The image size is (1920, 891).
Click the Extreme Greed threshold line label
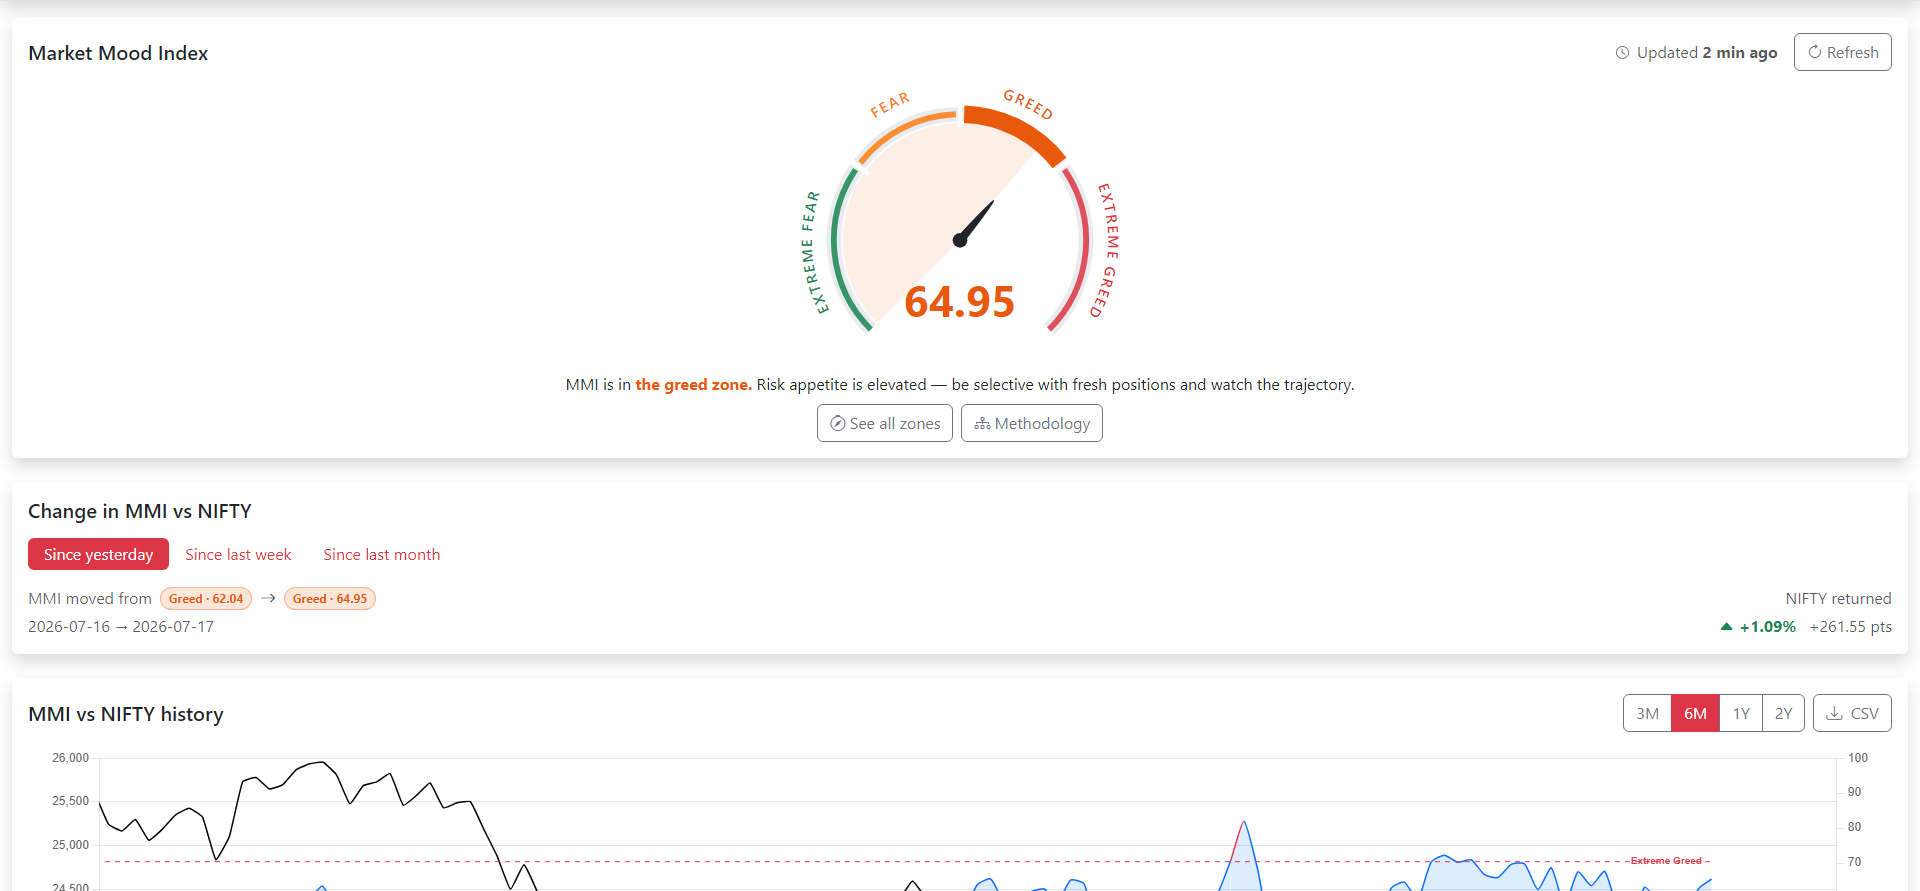pyautogui.click(x=1666, y=861)
